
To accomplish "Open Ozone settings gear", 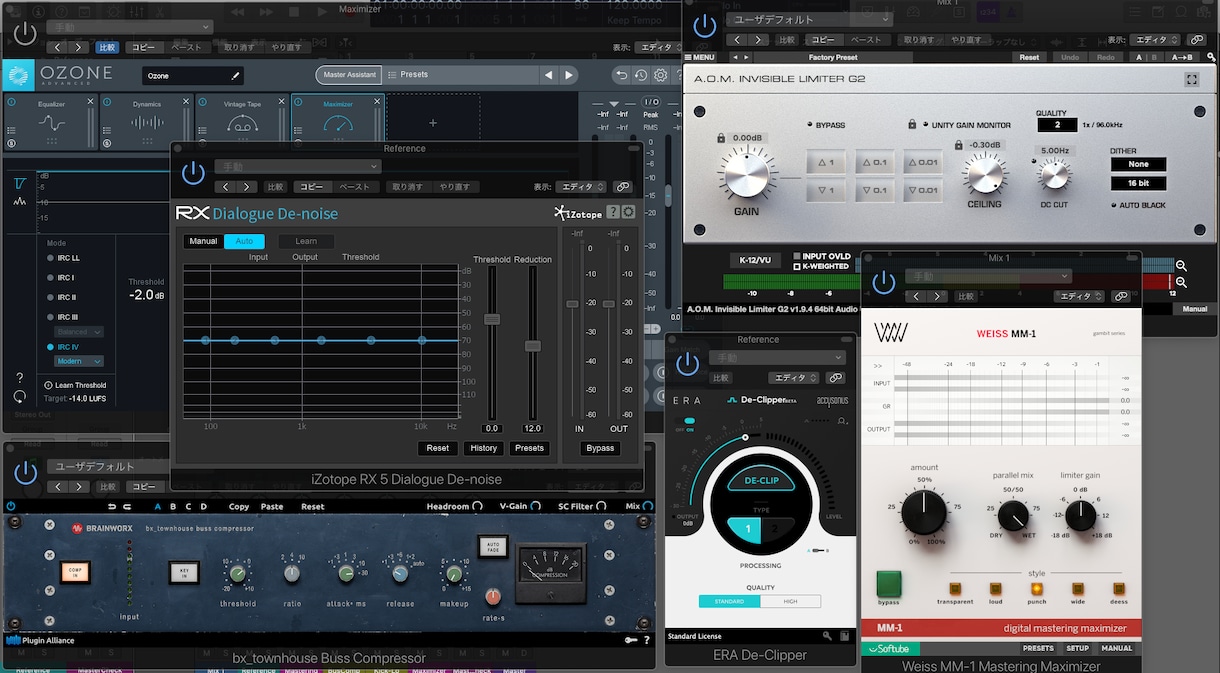I will point(660,75).
